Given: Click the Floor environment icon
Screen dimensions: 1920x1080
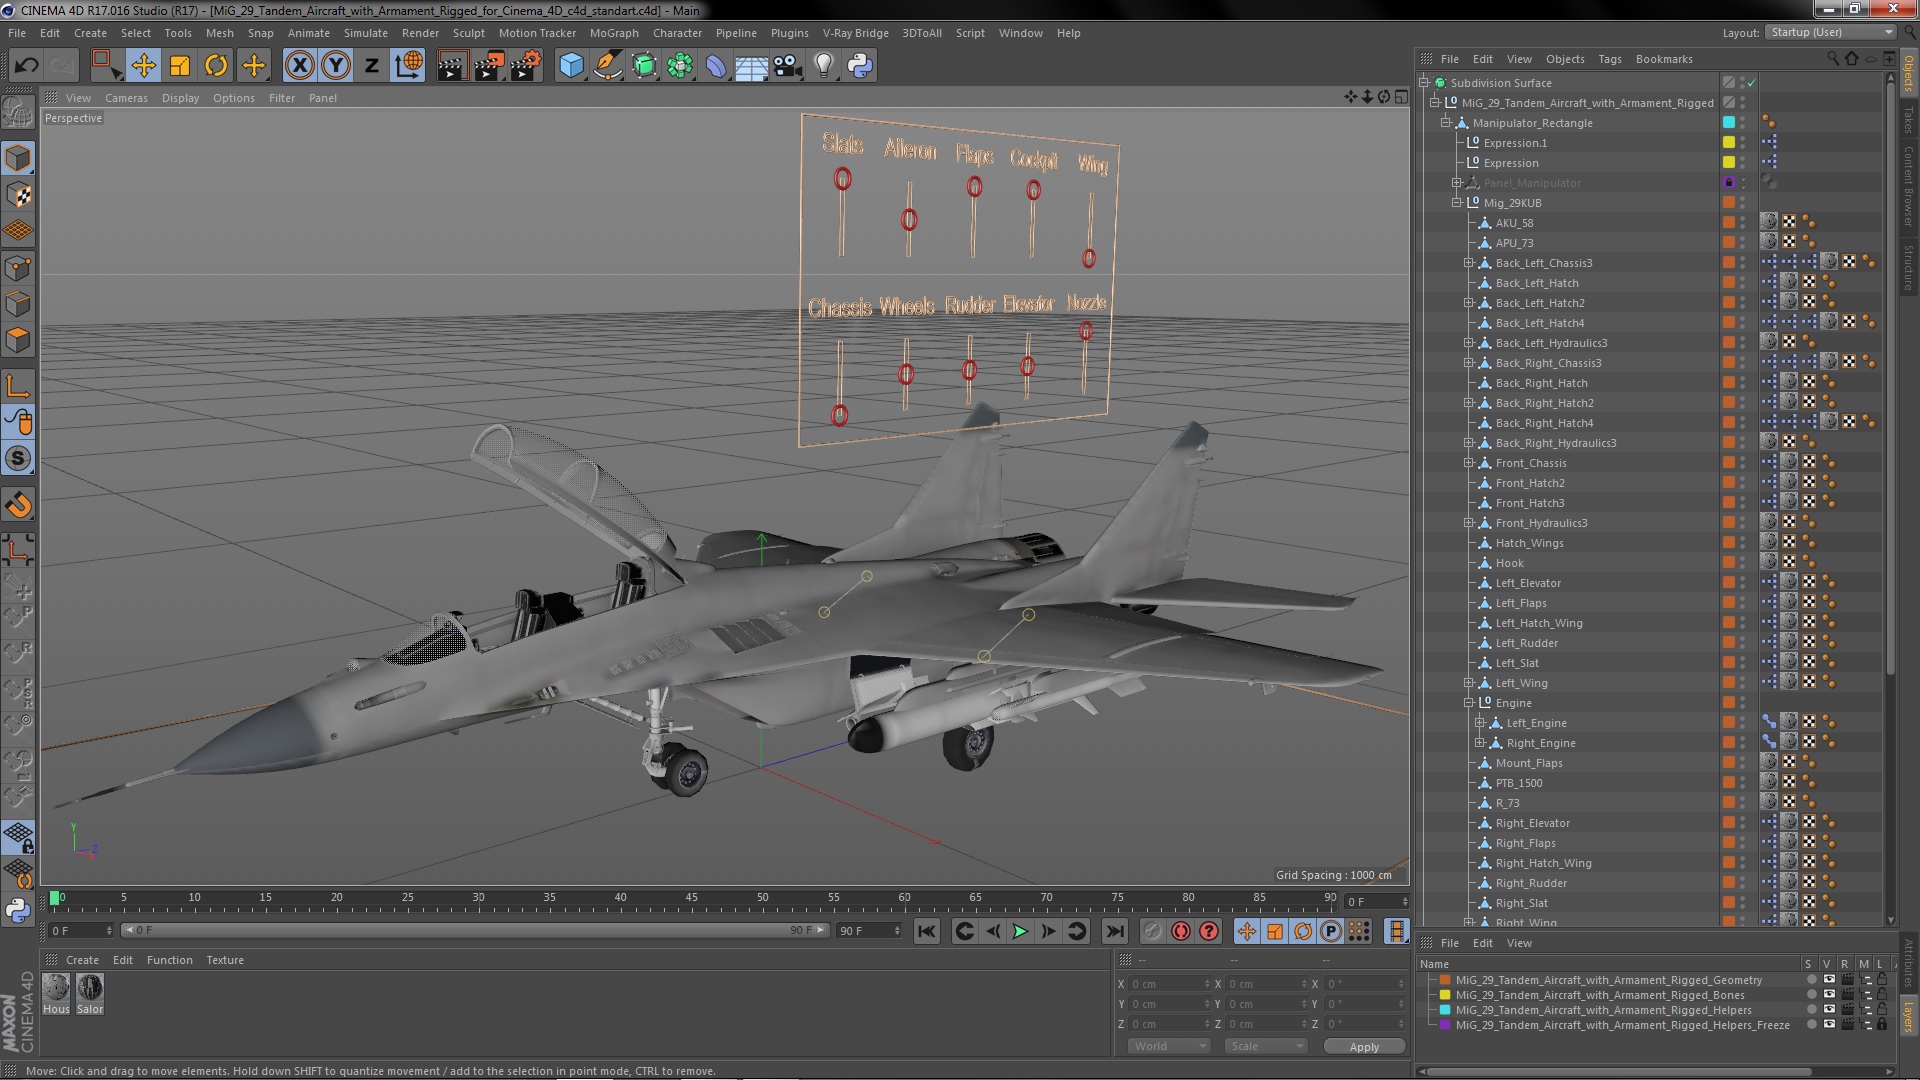Looking at the screenshot, I should [x=751, y=66].
